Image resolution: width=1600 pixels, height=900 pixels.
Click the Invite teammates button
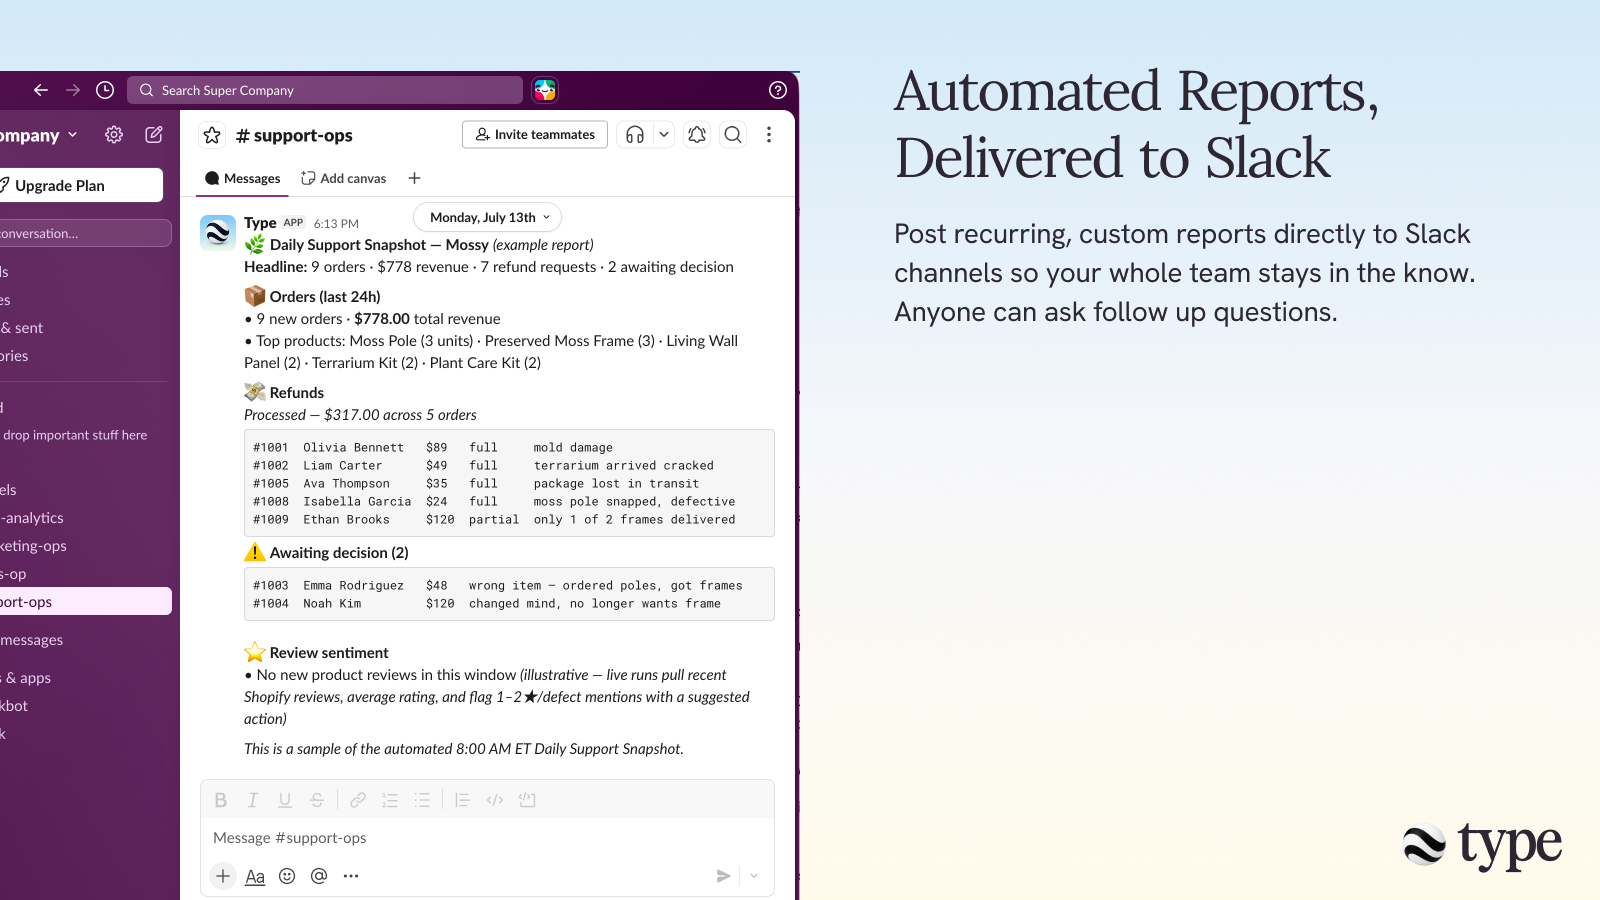coord(535,135)
